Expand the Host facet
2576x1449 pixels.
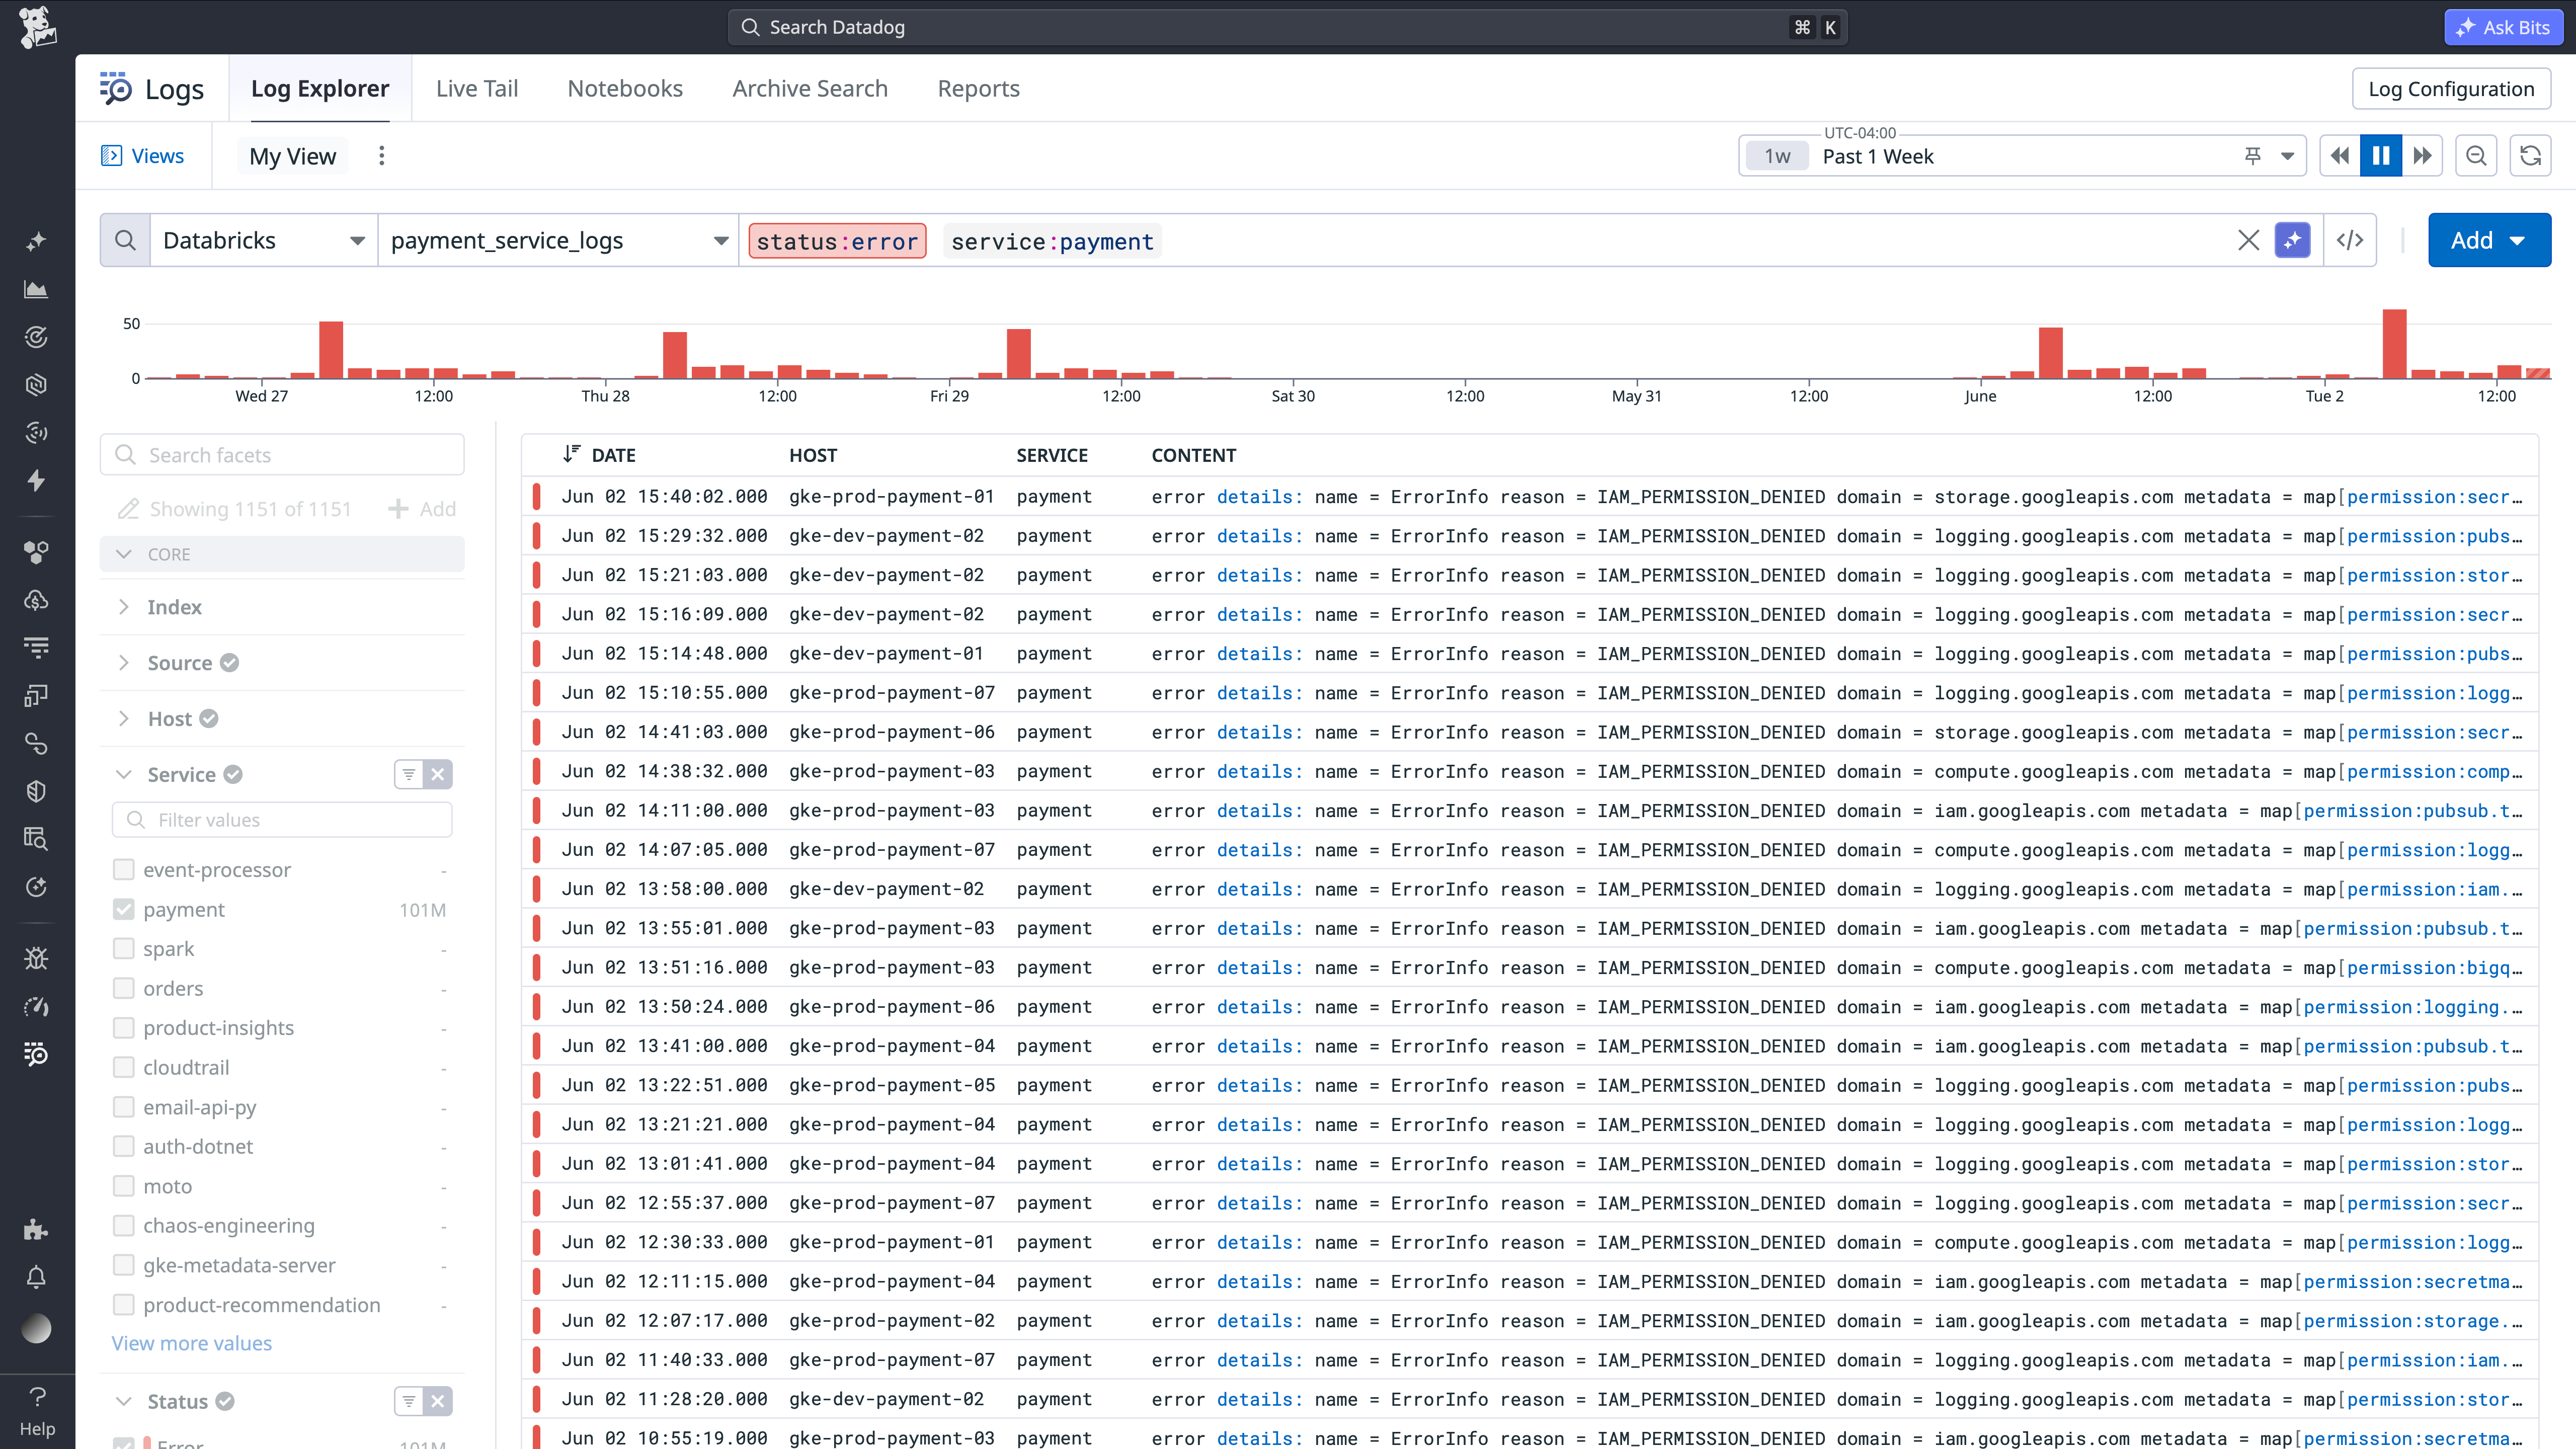click(124, 719)
